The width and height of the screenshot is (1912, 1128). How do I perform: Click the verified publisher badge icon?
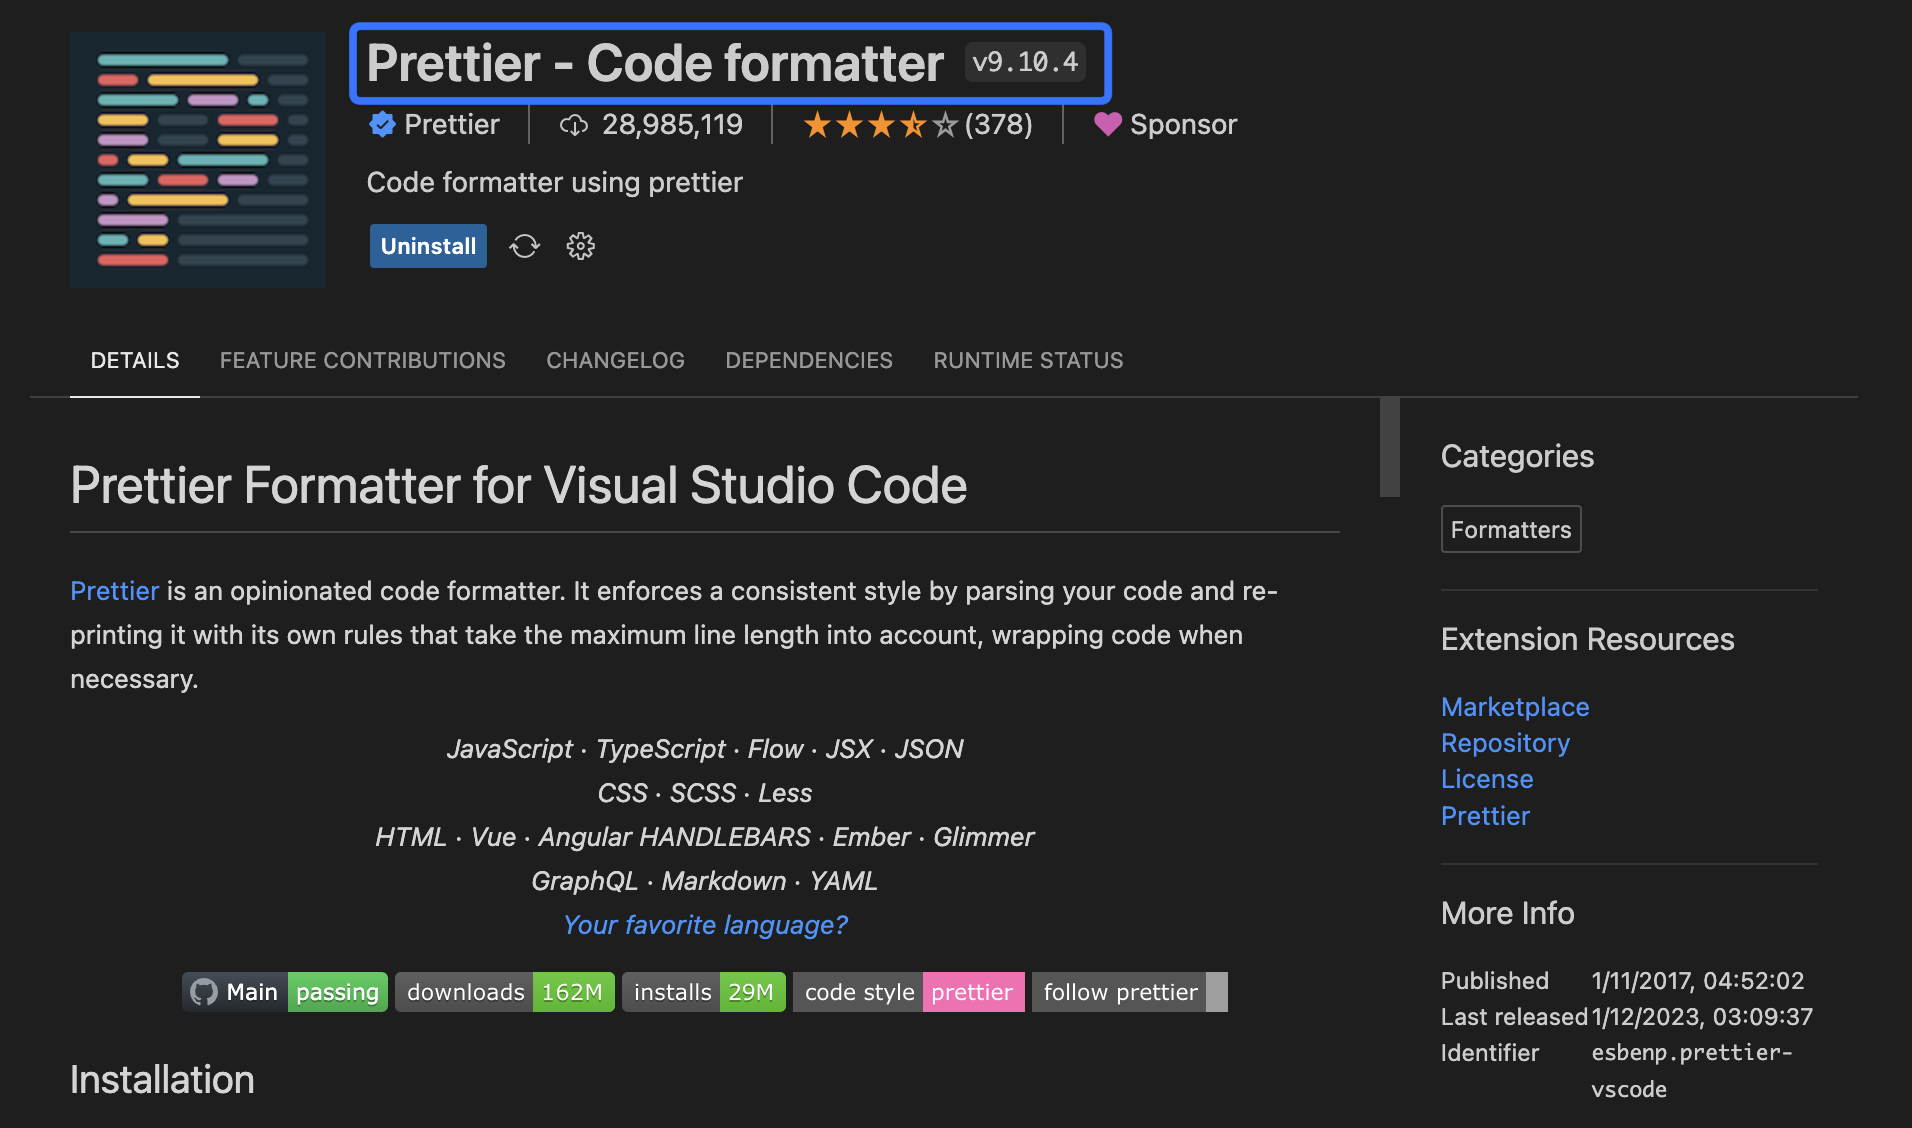[x=382, y=124]
